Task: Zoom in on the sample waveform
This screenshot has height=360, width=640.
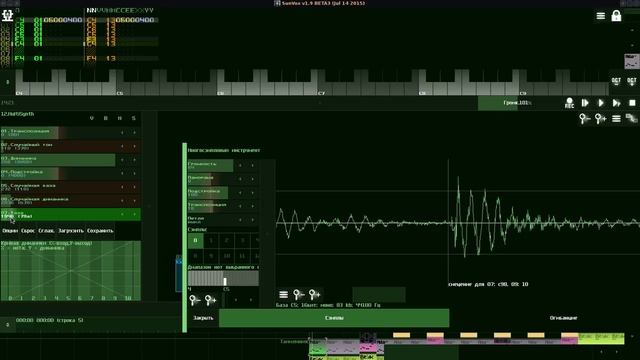Action: click(x=314, y=294)
